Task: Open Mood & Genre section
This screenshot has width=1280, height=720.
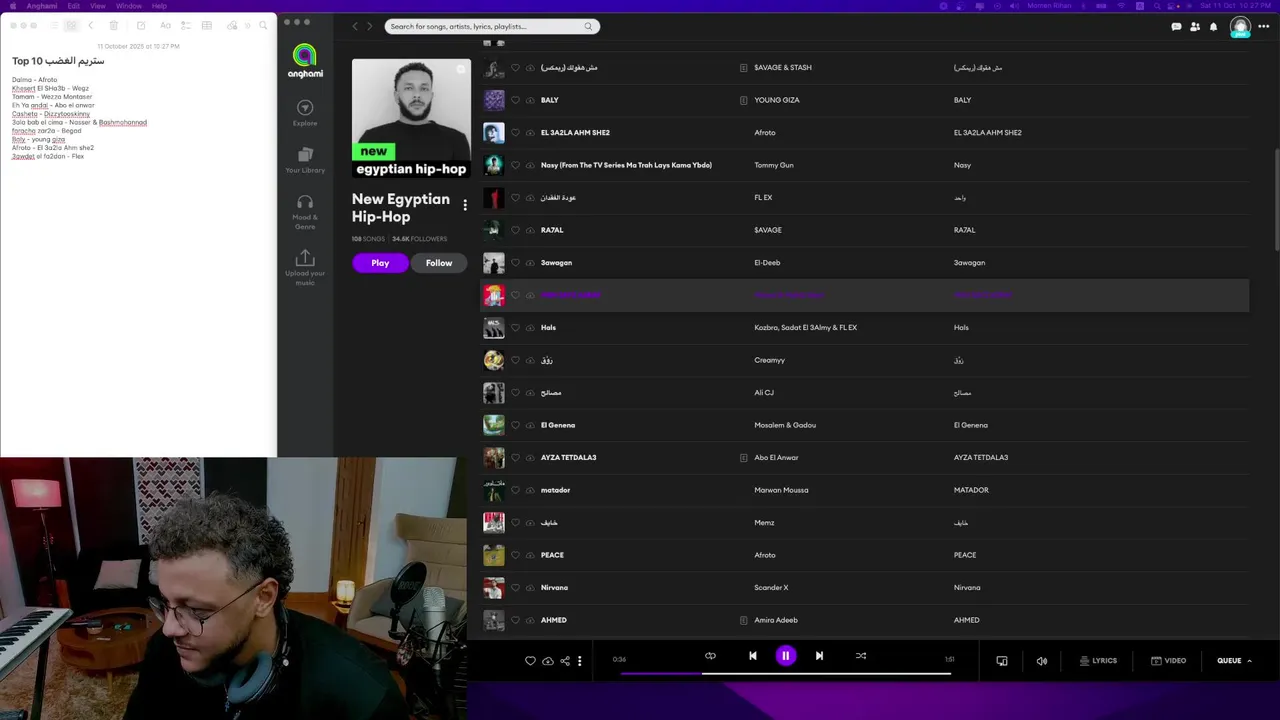Action: [305, 212]
